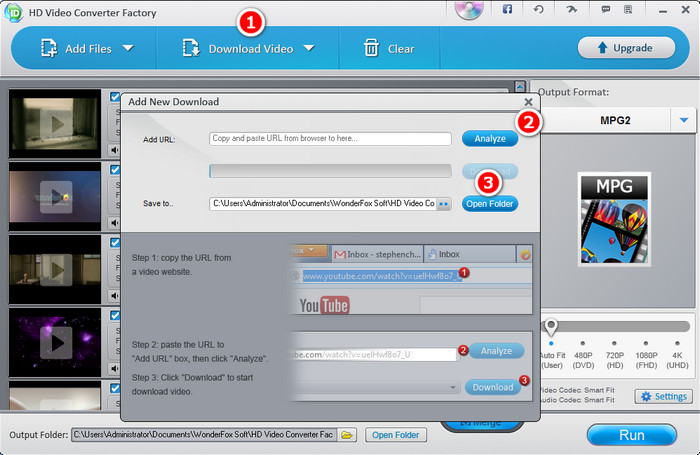
Task: Minimize the HD Video Converter window
Action: (x=662, y=10)
